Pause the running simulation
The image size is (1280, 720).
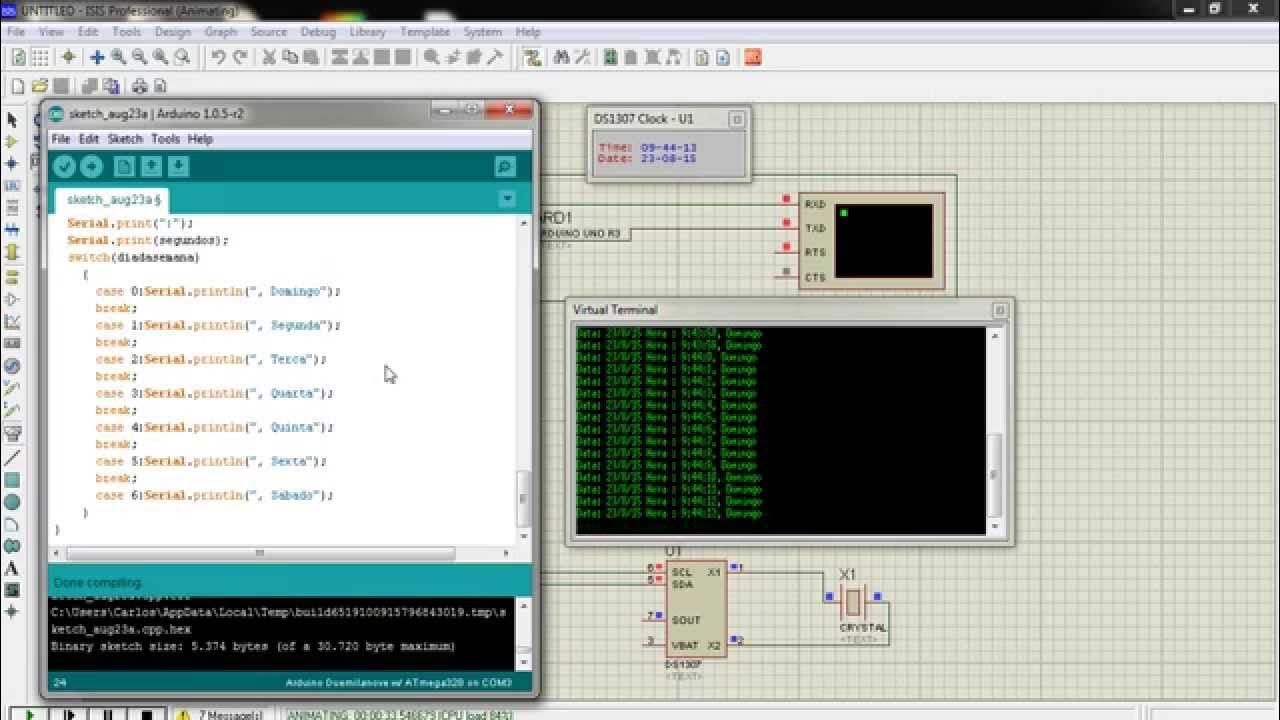[108, 714]
